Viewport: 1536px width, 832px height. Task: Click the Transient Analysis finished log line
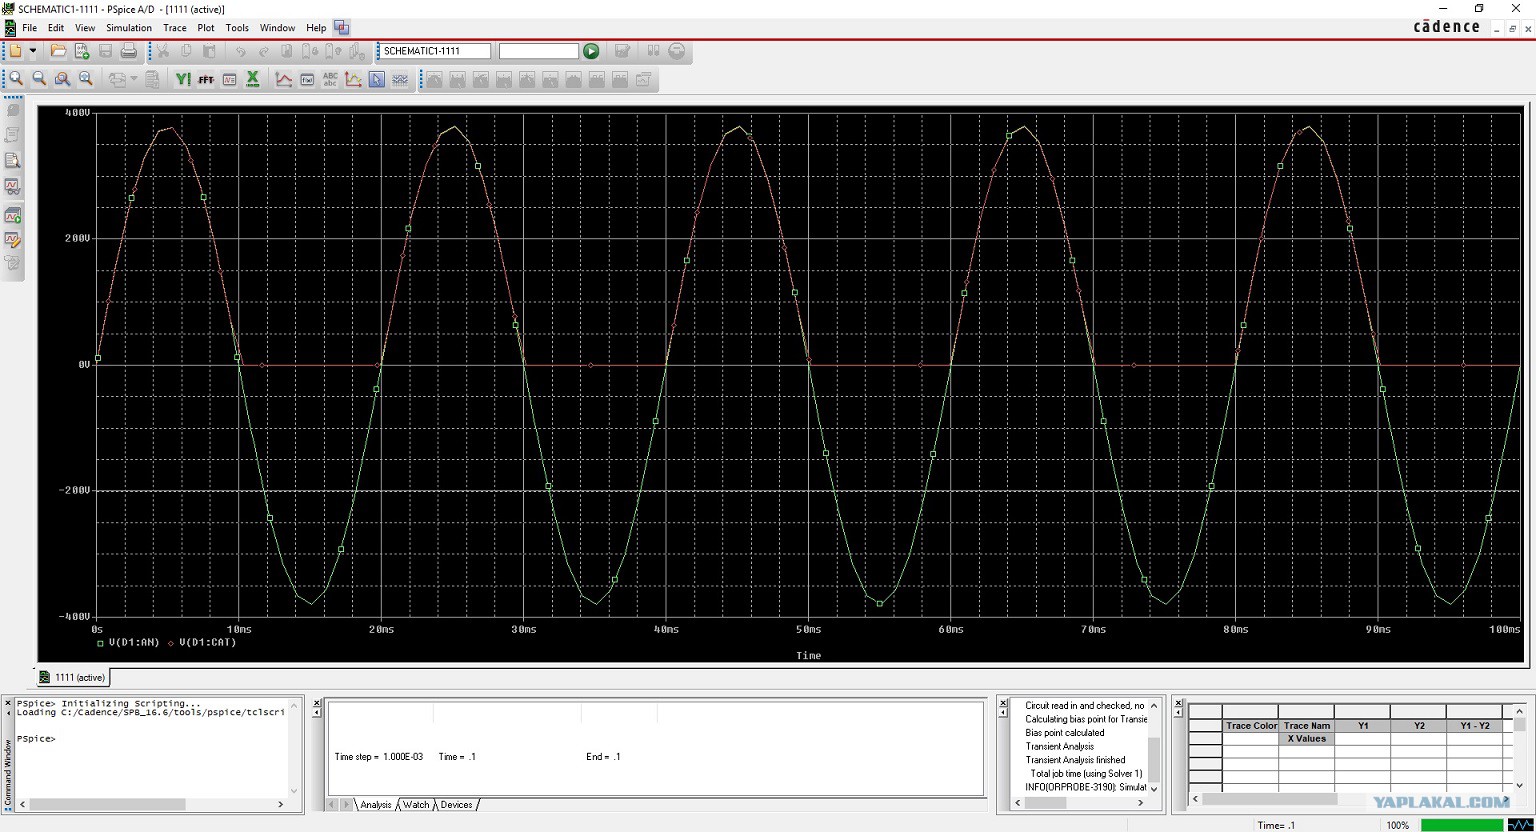(x=1075, y=760)
